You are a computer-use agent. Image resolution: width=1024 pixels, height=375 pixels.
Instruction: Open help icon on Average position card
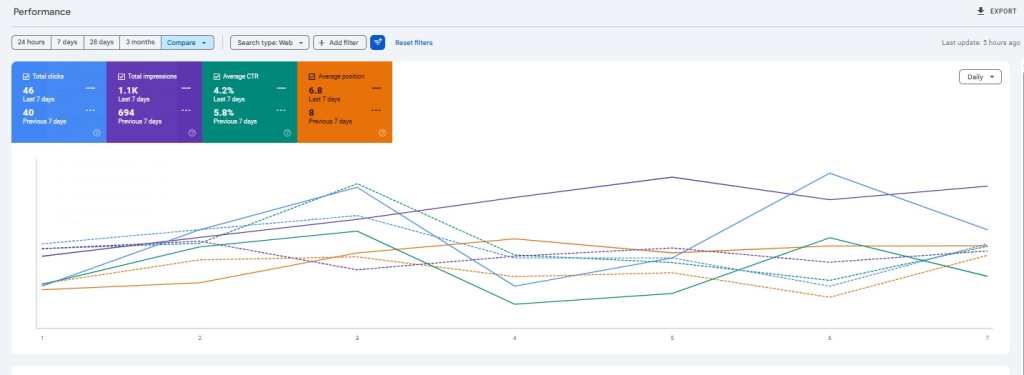(383, 133)
